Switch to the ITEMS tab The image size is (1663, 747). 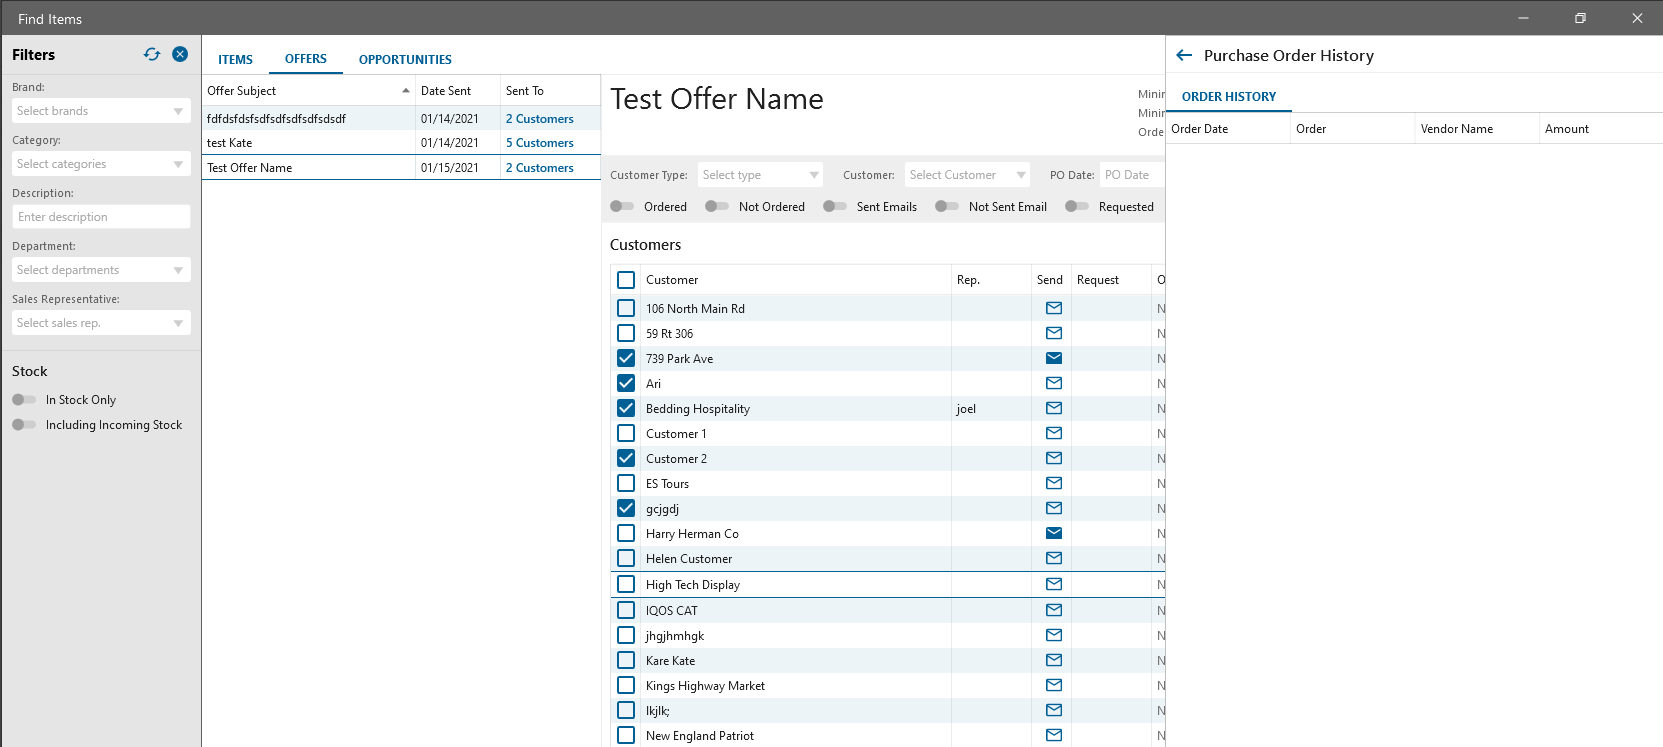click(235, 60)
